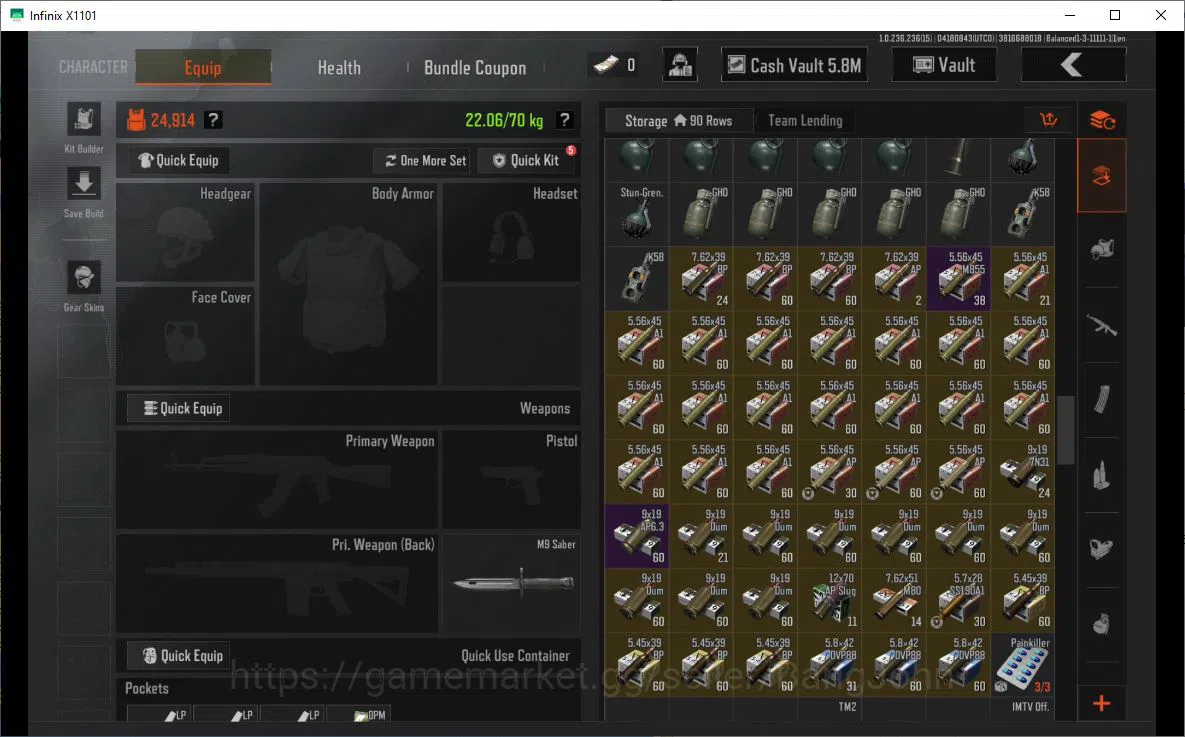Screen dimensions: 1185x737
Task: Select the purple 5.56x45 M855 ammo stack
Action: tap(958, 278)
